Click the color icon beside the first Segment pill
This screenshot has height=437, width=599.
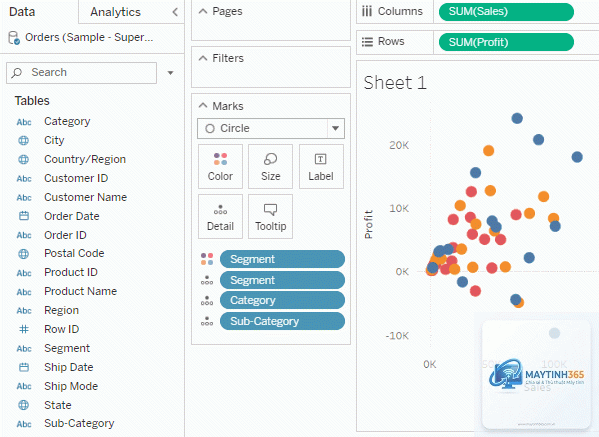point(207,259)
